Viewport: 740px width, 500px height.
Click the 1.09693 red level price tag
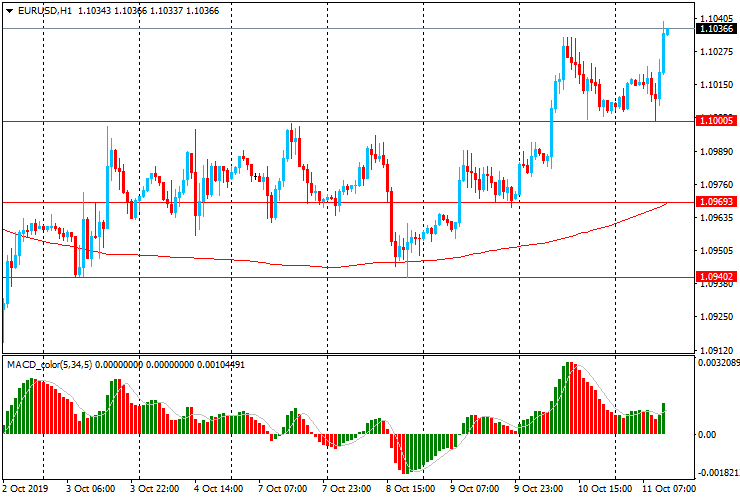pos(716,202)
